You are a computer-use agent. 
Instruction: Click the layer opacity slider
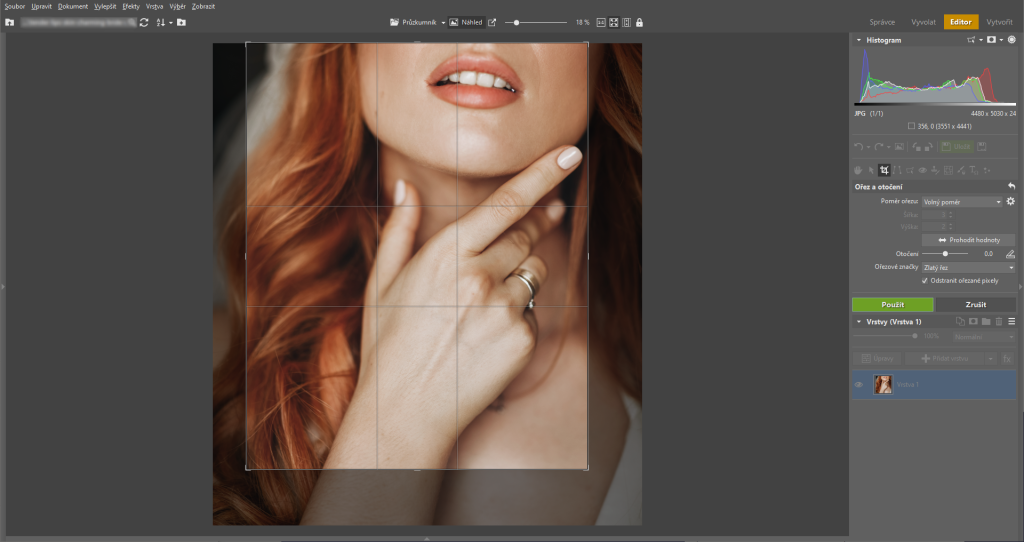(x=886, y=336)
